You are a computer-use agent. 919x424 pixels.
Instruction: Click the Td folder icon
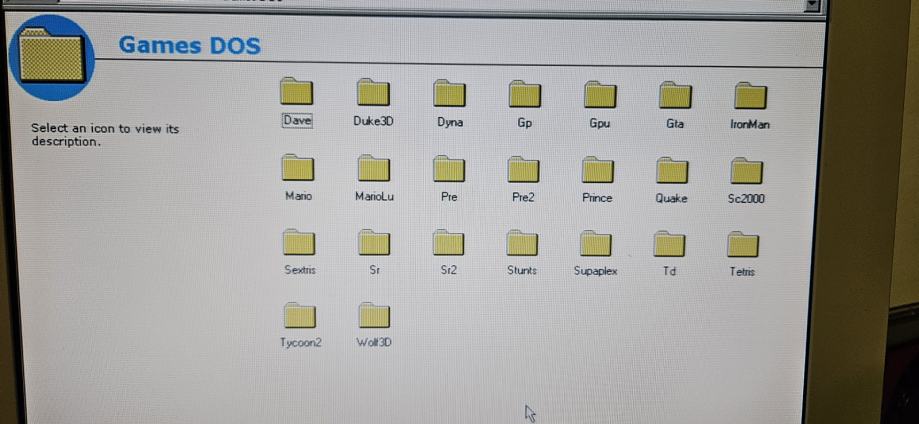[x=669, y=245]
